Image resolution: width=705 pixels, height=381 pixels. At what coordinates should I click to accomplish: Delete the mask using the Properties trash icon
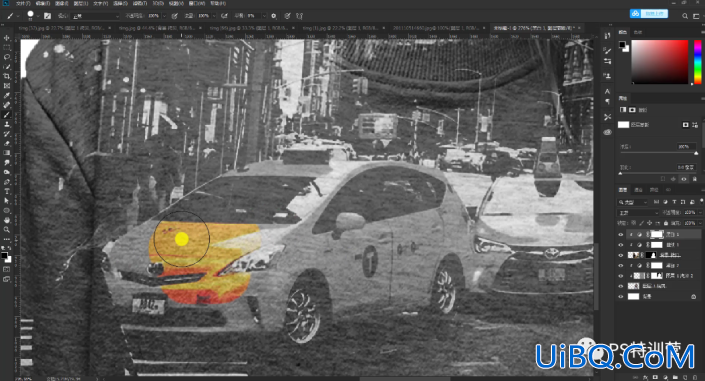tap(694, 179)
